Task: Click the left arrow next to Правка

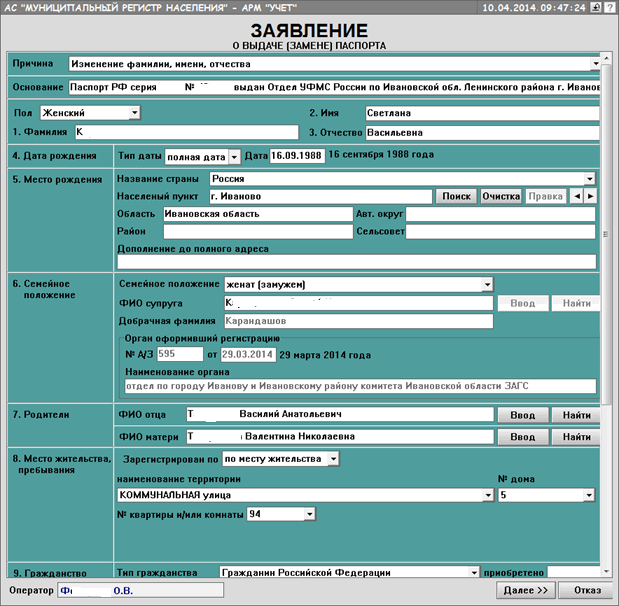Action: coord(577,196)
